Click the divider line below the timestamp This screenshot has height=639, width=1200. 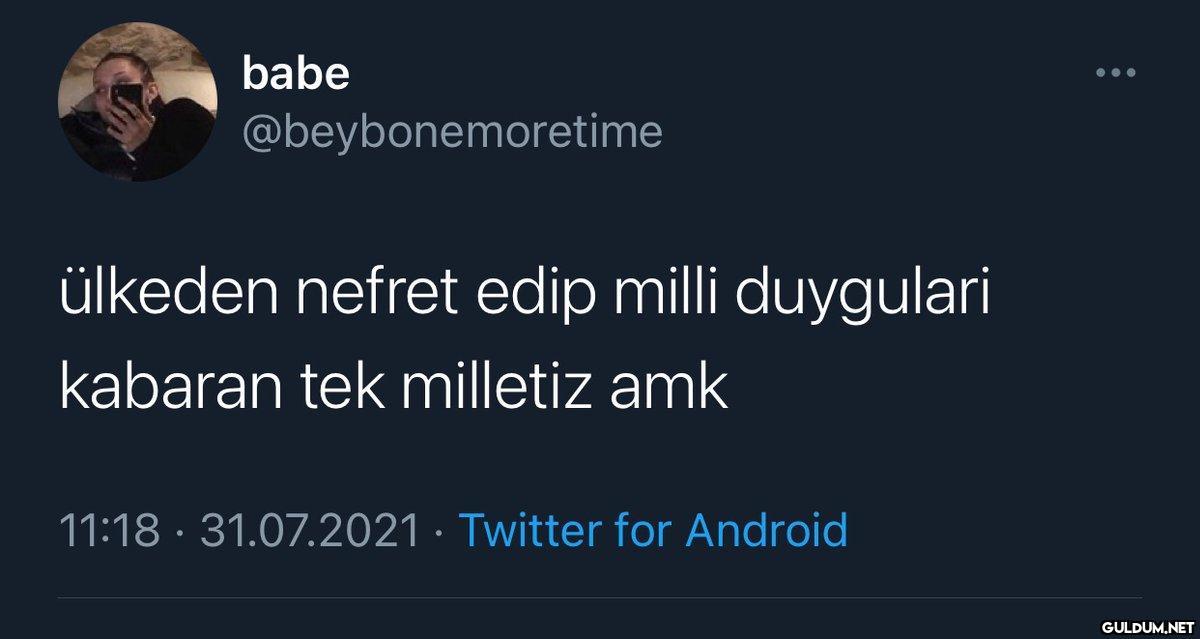pyautogui.click(x=600, y=598)
